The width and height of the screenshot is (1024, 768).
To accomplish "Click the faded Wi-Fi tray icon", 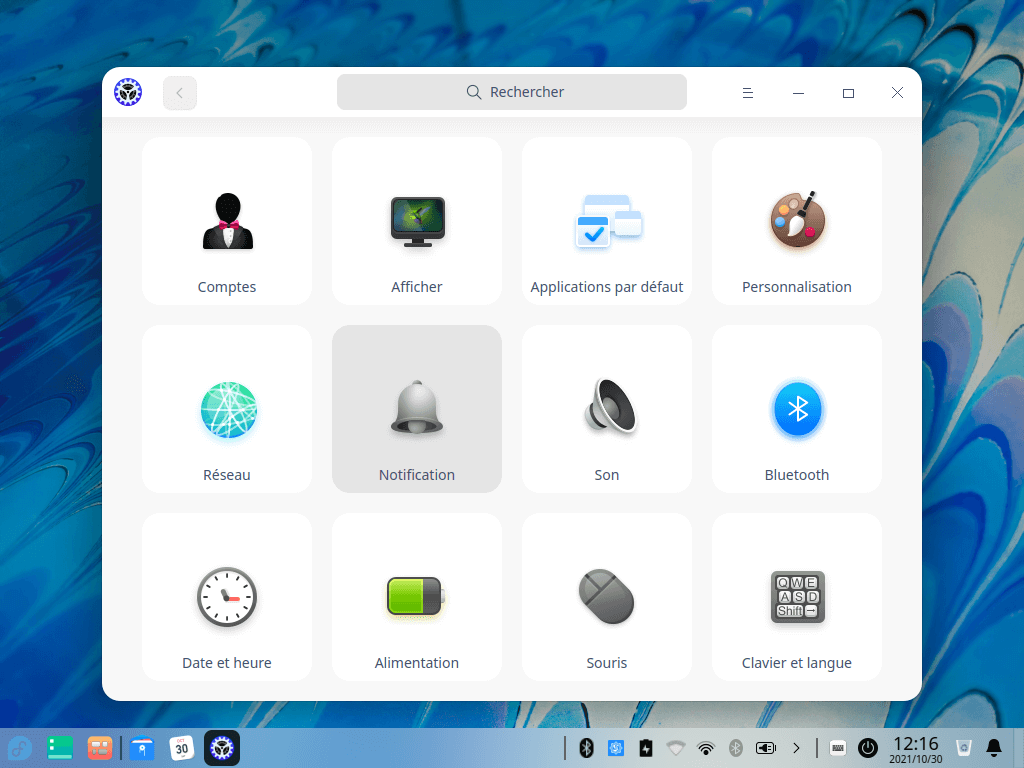I will (676, 748).
